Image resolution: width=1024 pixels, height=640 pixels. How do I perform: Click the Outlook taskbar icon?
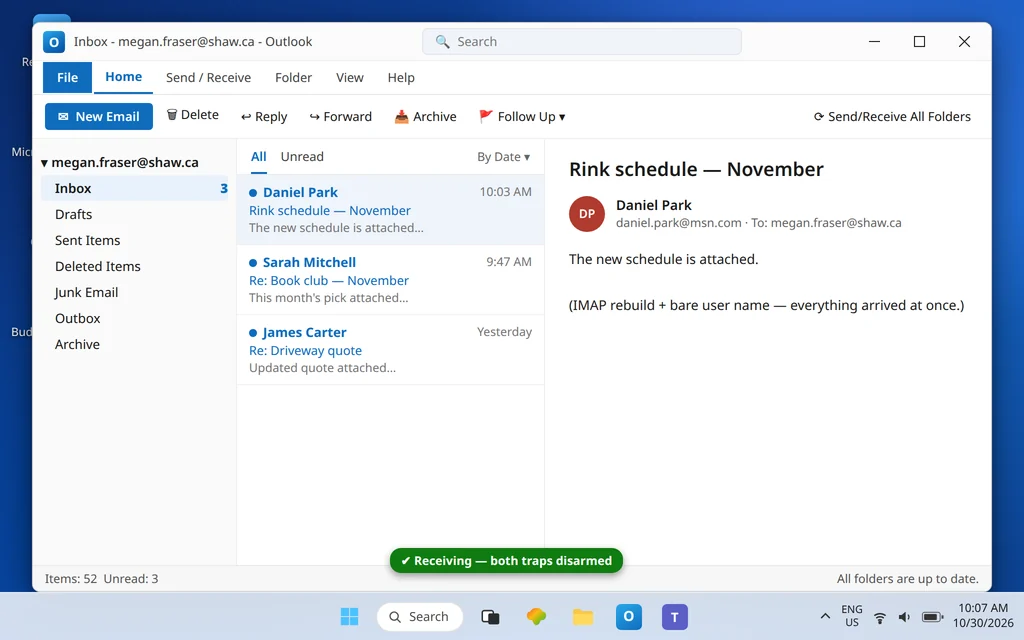tap(628, 616)
